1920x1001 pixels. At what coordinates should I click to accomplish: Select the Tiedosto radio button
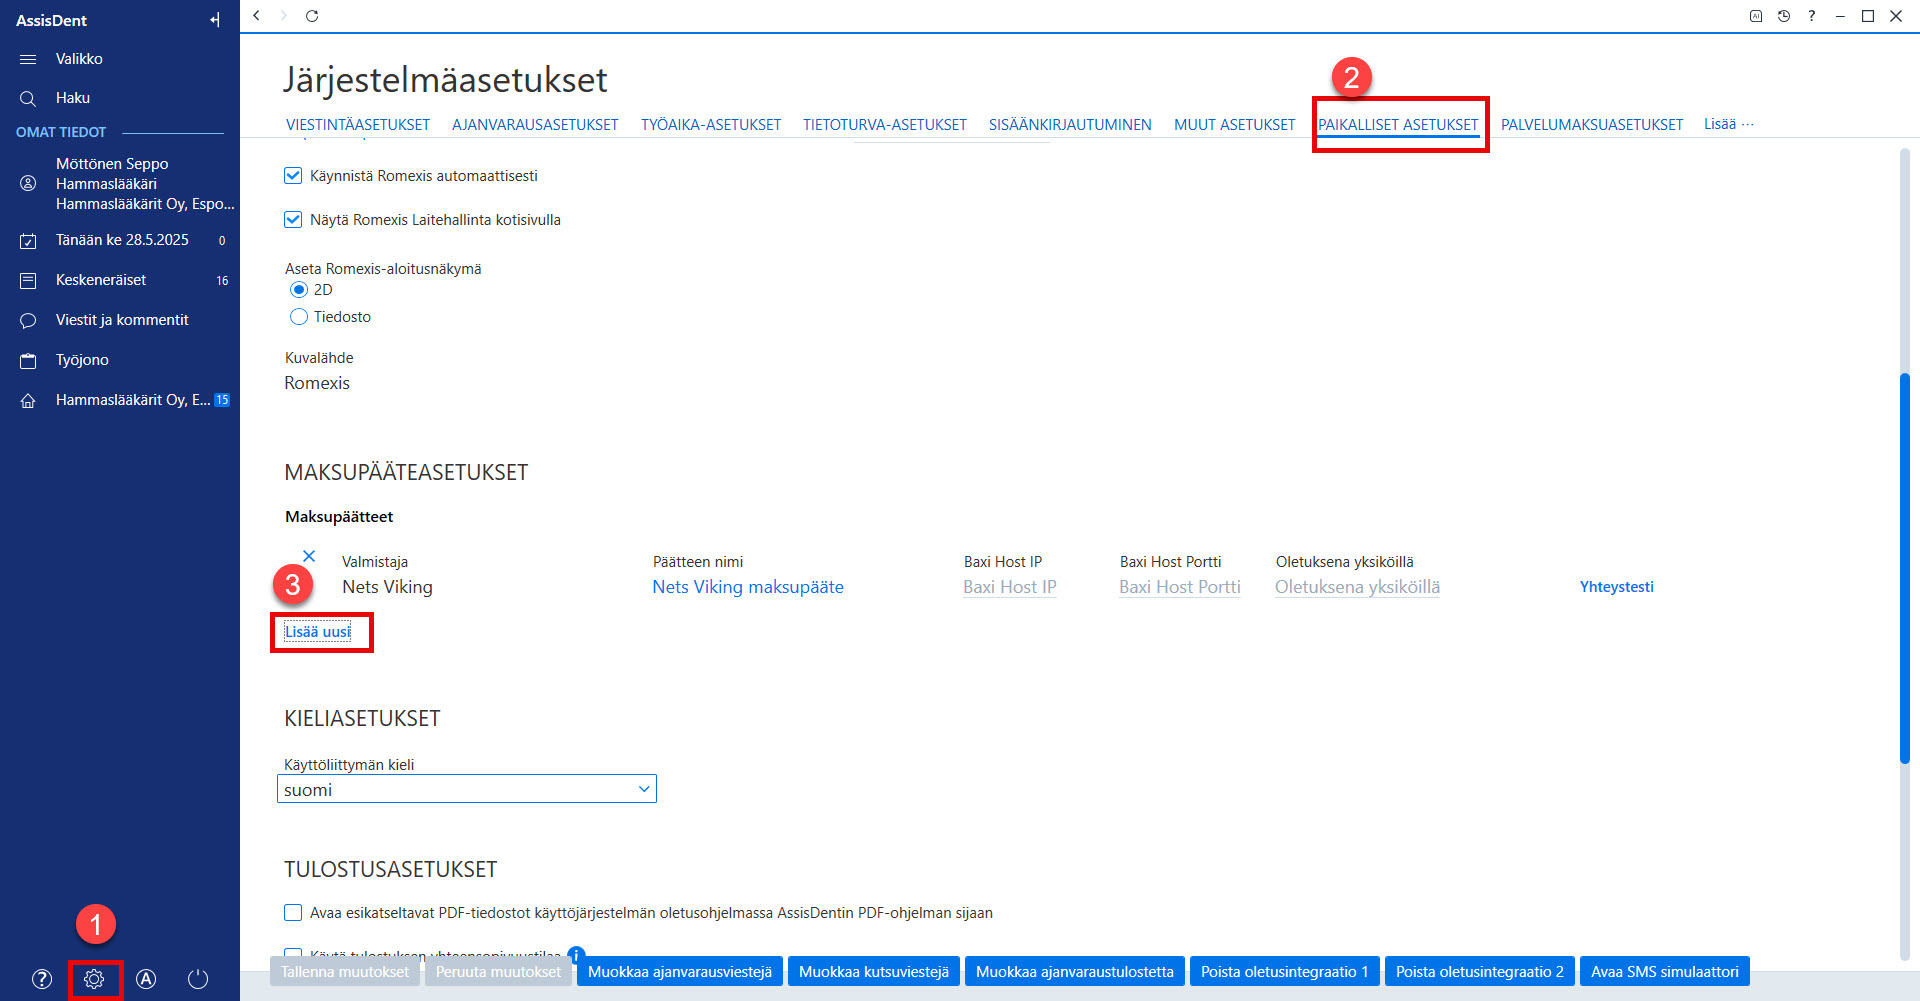[299, 317]
